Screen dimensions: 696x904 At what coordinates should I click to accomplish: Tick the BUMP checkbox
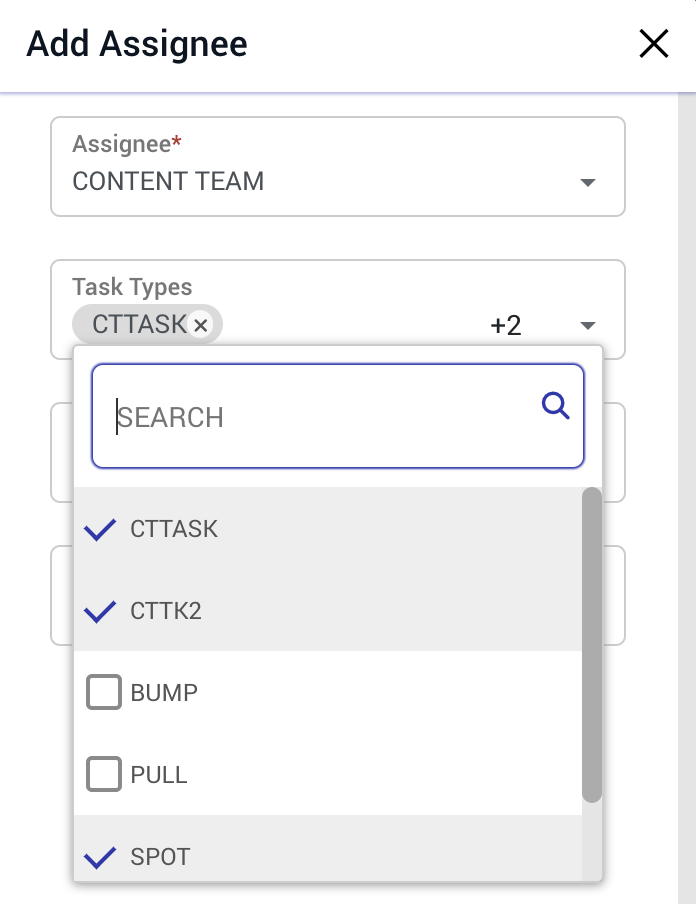104,693
